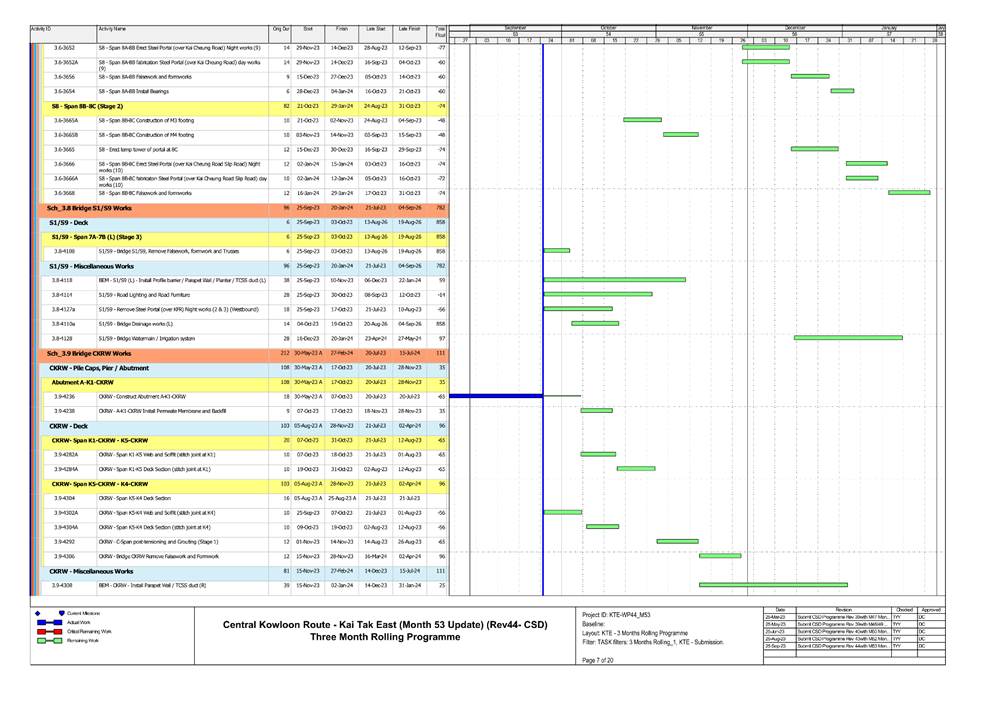Image resolution: width=1002 pixels, height=708 pixels.
Task: Click the Critical Remaining Work legend bar
Action: [x=45, y=632]
